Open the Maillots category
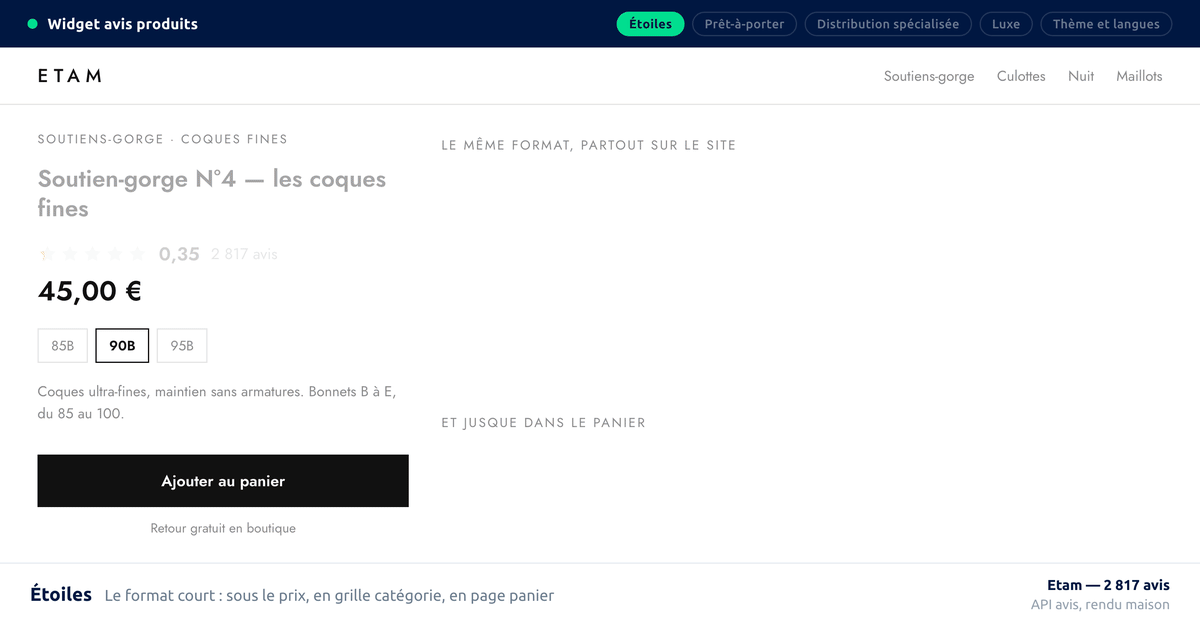Image resolution: width=1200 pixels, height=625 pixels. pos(1139,76)
